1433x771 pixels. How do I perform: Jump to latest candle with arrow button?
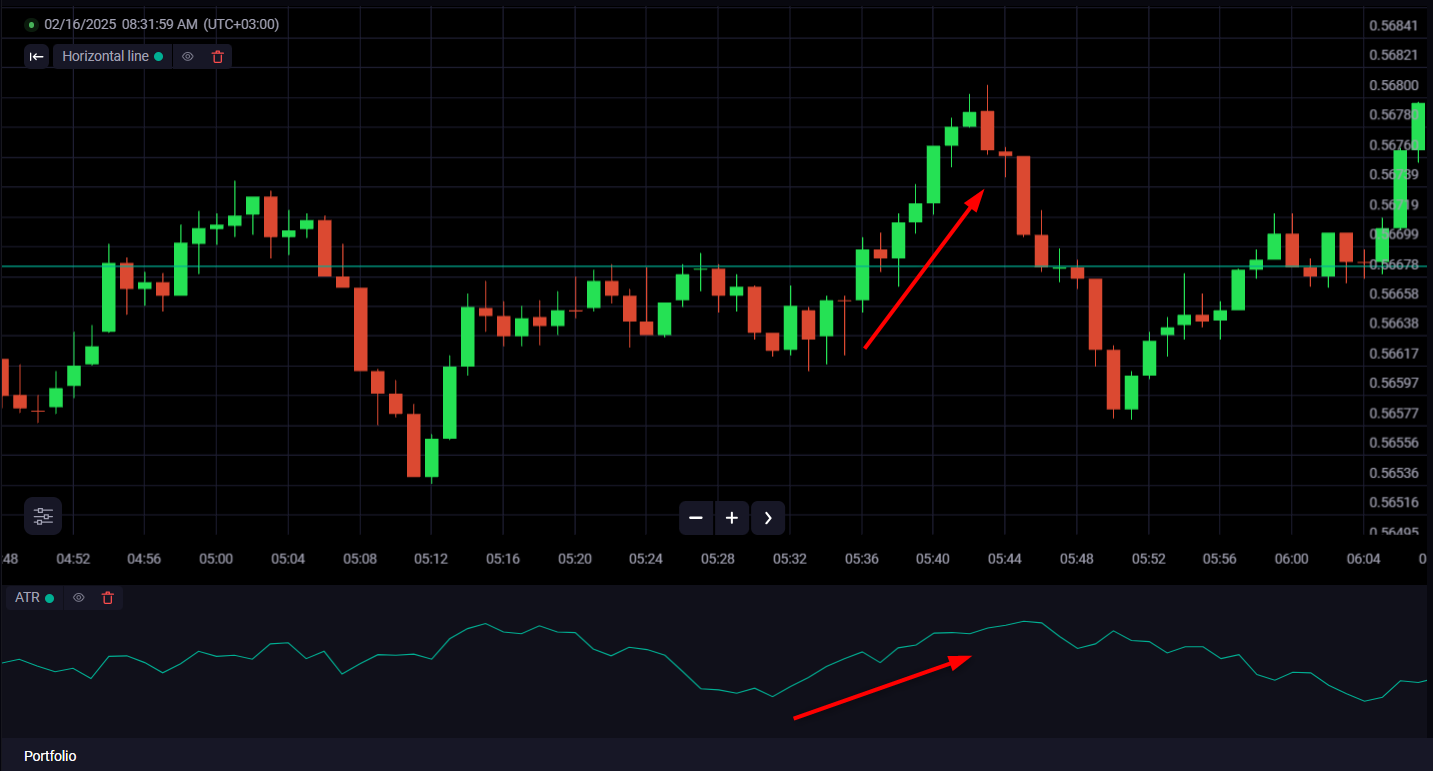pyautogui.click(x=768, y=518)
